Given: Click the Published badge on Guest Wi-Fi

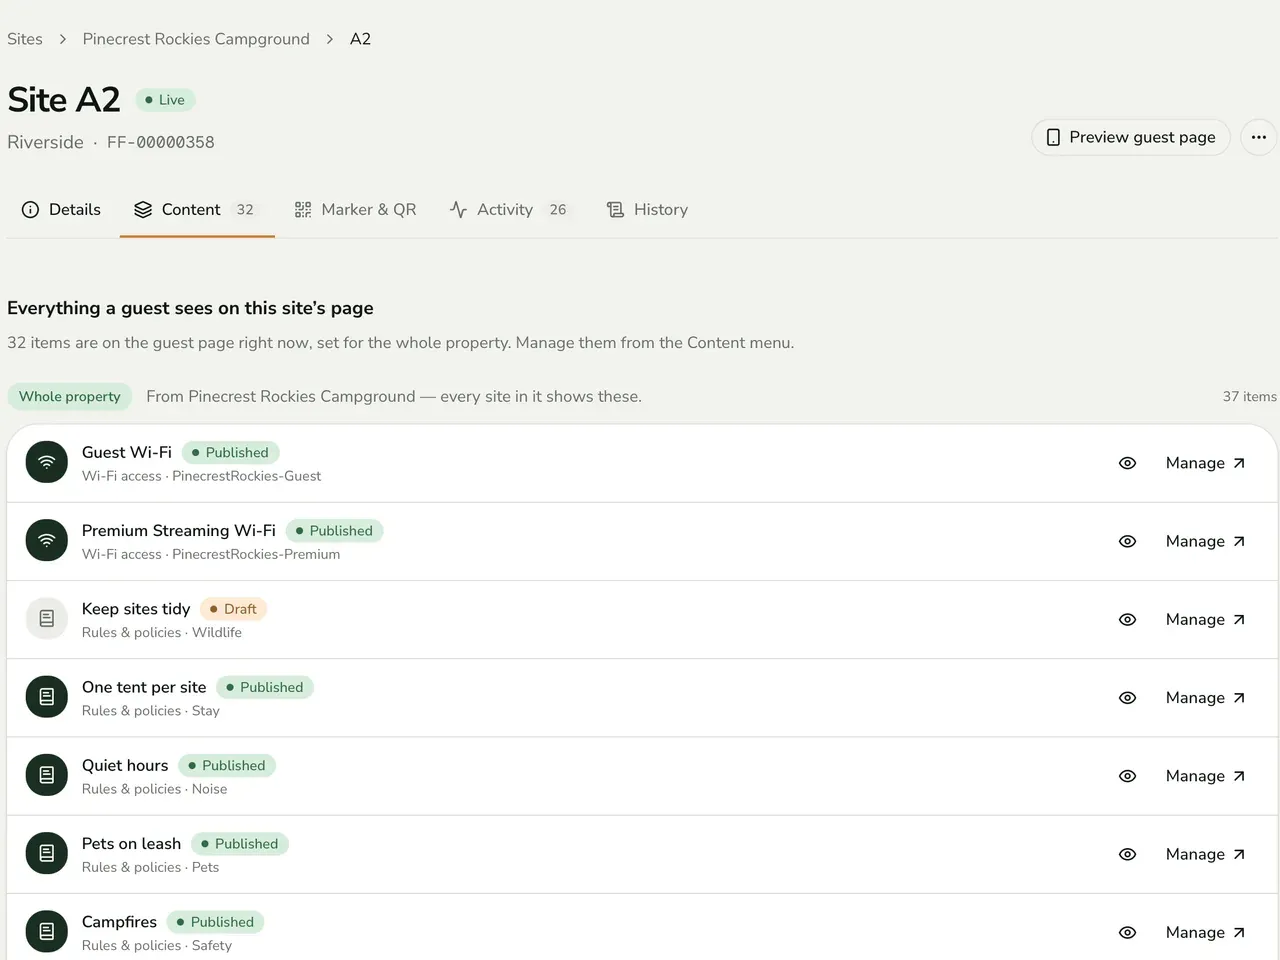Looking at the screenshot, I should [x=231, y=452].
